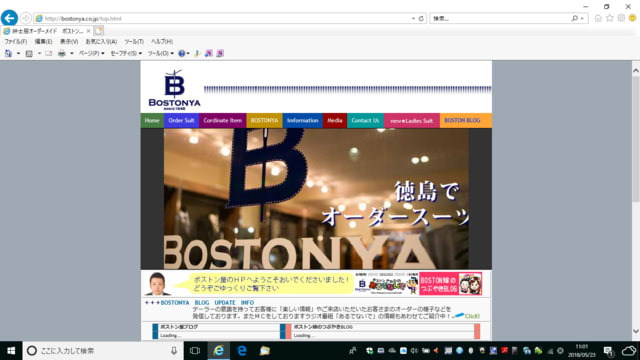This screenshot has width=640, height=360.
Task: Open the お気に入り(A) menu
Action: coord(101,42)
